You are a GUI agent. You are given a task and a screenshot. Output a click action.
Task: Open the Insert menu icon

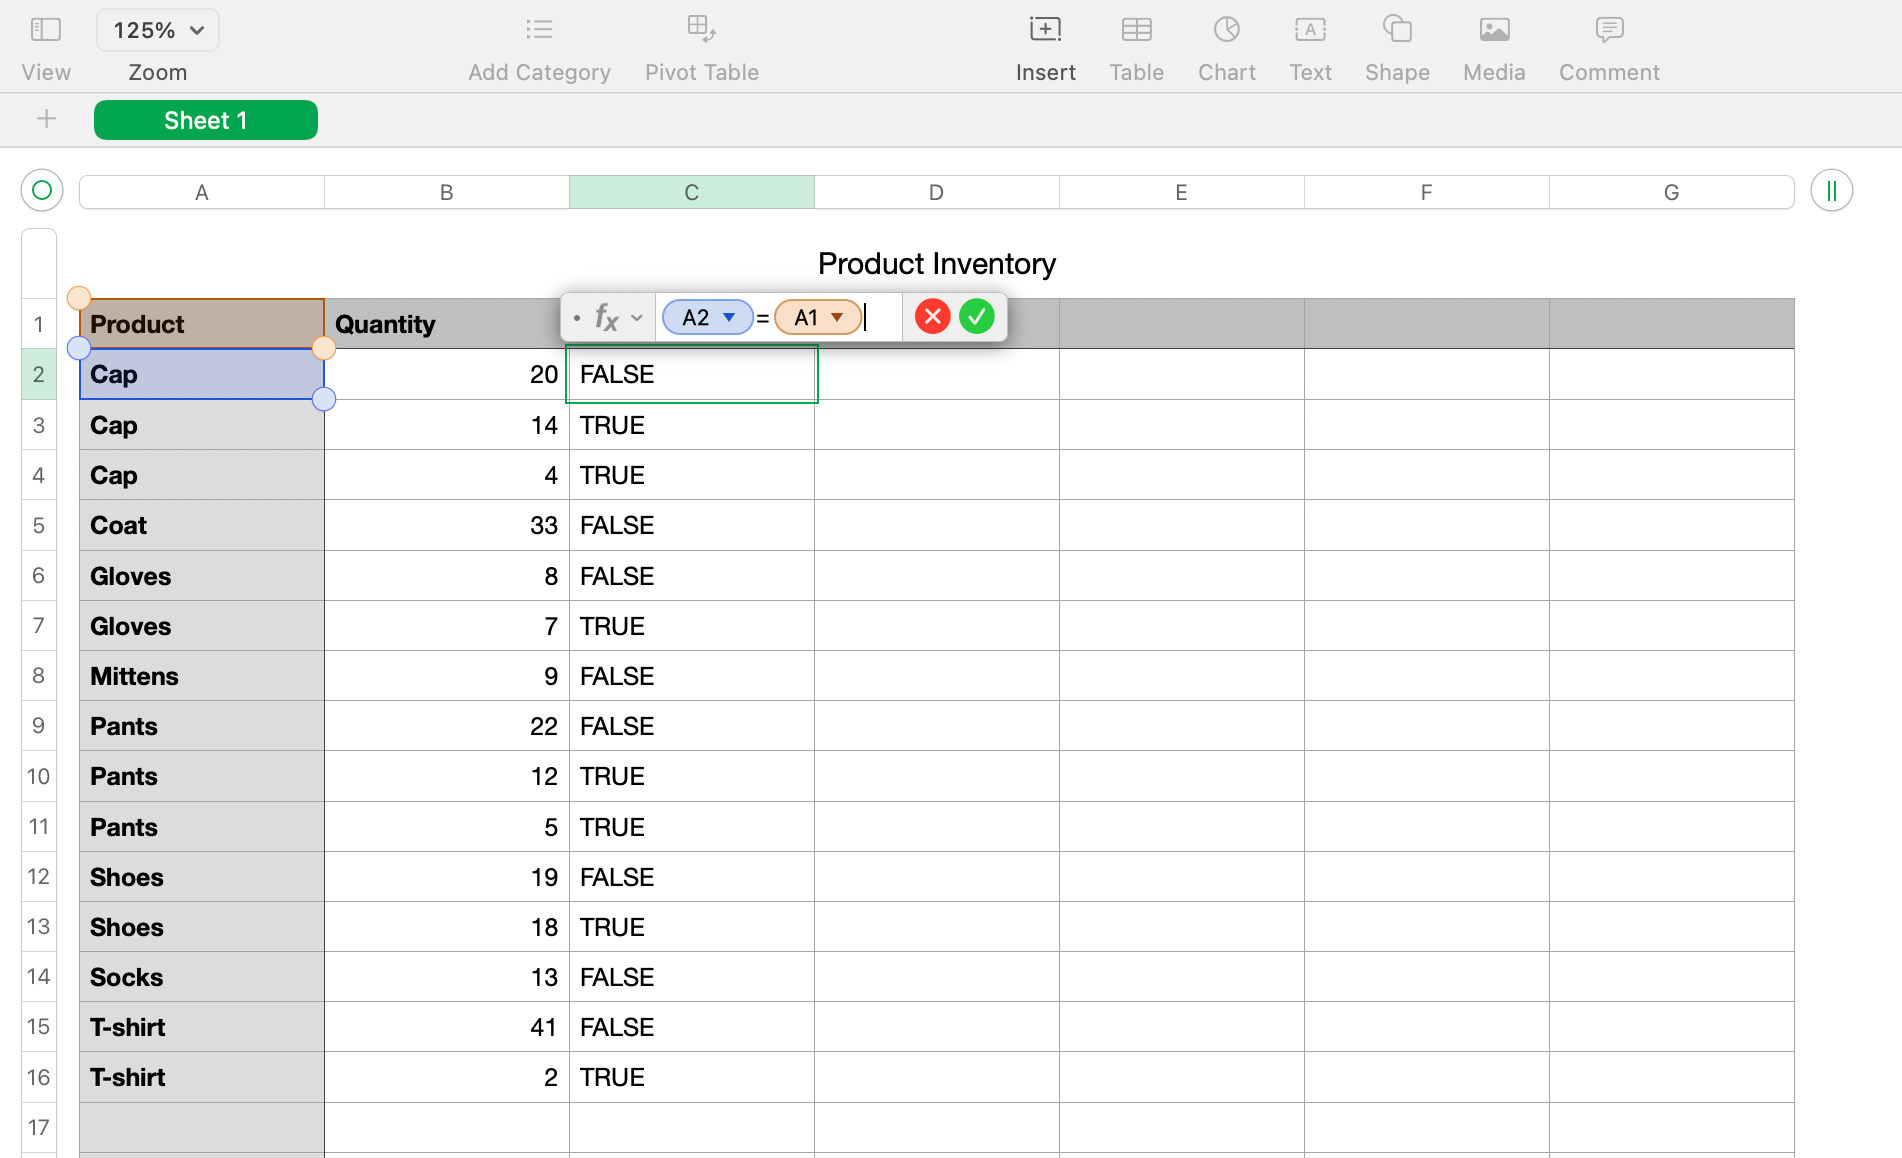click(x=1045, y=29)
